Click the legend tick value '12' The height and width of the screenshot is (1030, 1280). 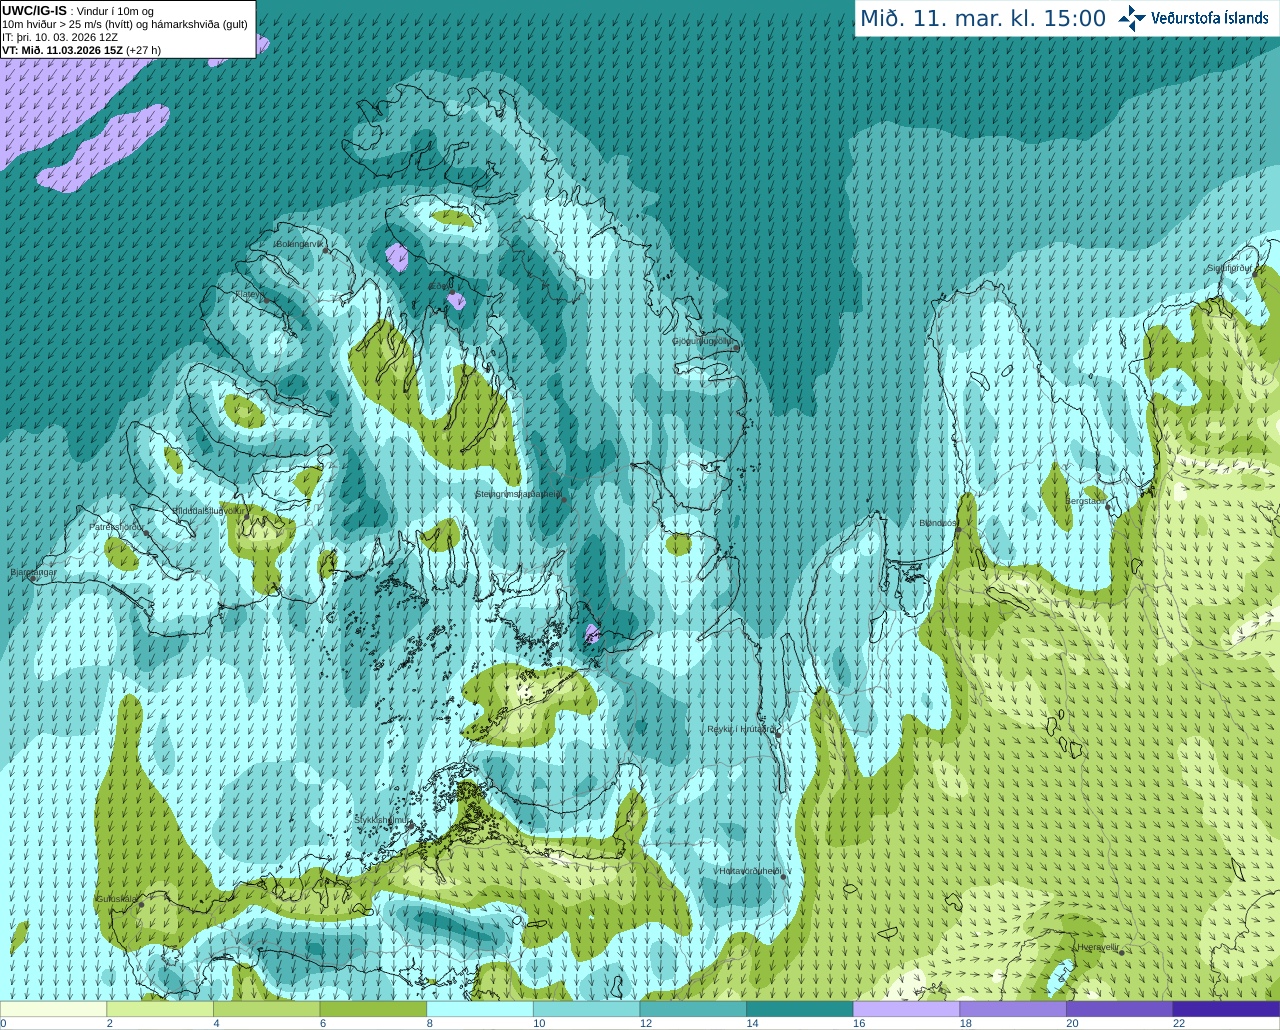pos(645,1023)
